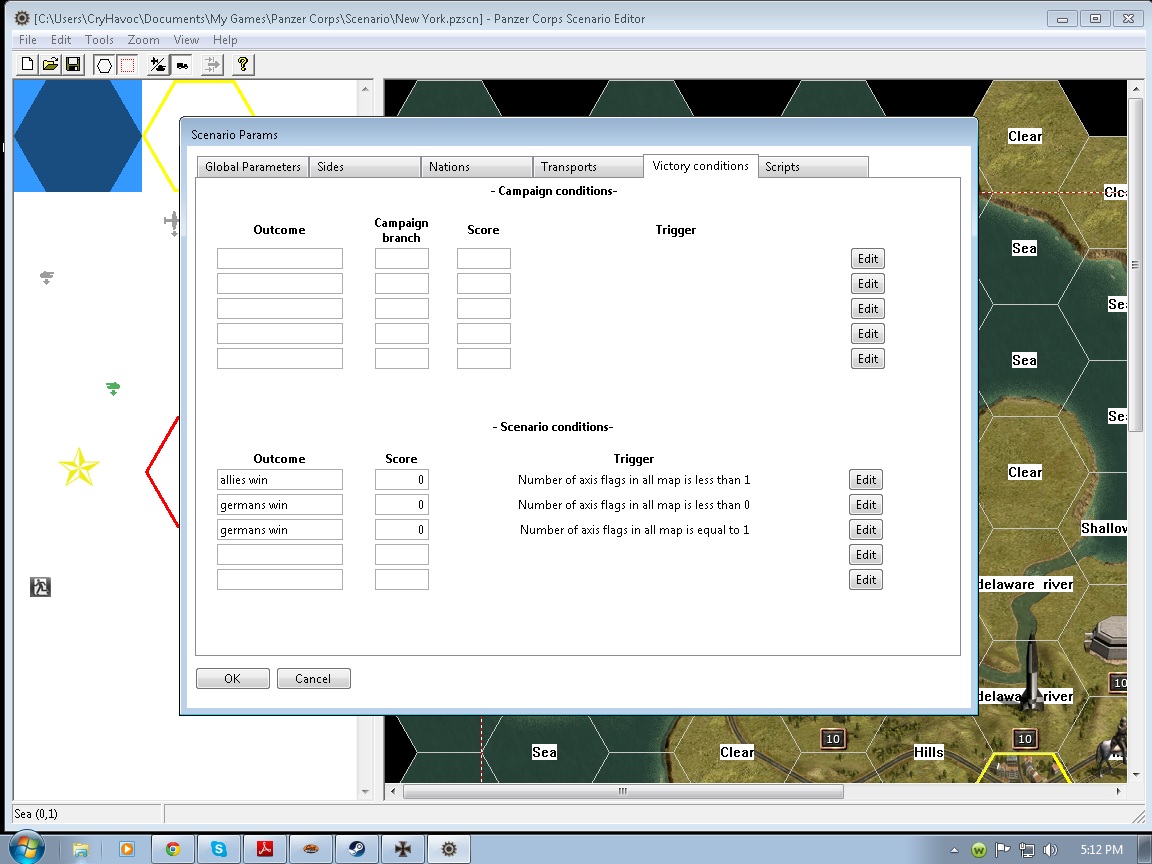Viewport: 1152px width, 864px height.
Task: Select the hexagon terrain mode icon
Action: [104, 65]
